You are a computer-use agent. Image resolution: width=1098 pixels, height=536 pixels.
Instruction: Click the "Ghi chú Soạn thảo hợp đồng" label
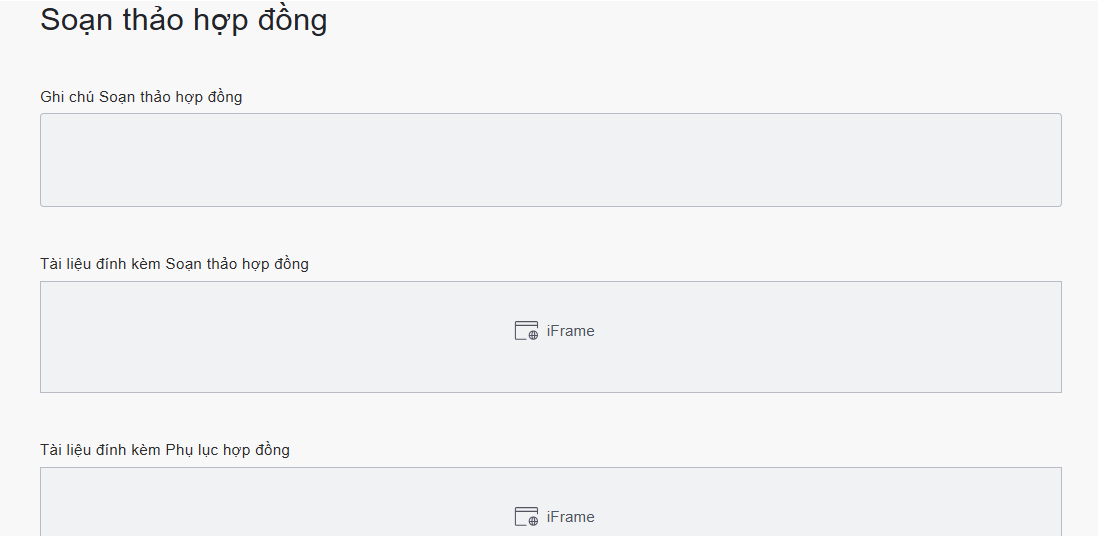tap(141, 97)
